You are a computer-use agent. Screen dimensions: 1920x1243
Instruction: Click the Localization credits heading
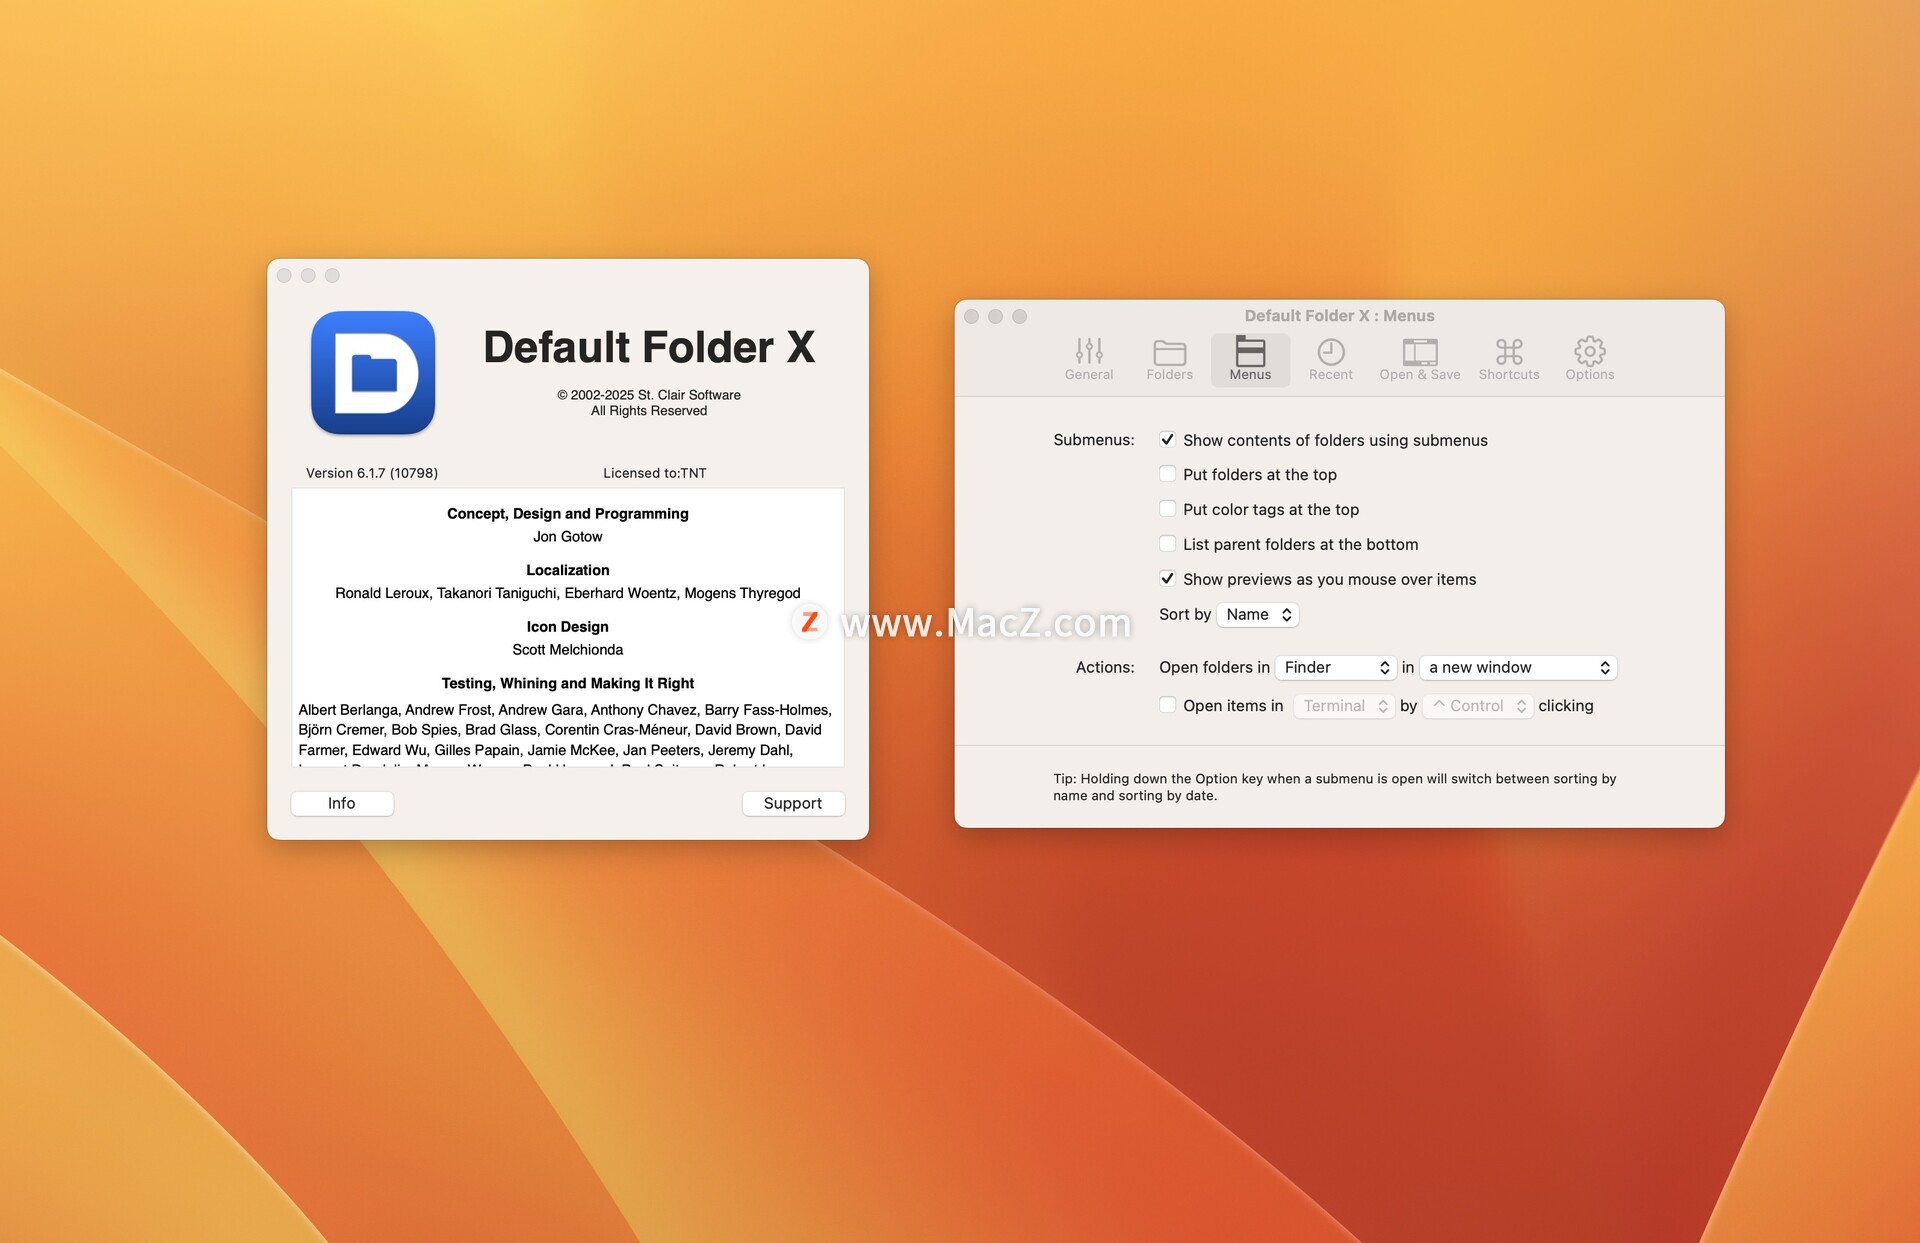[567, 570]
